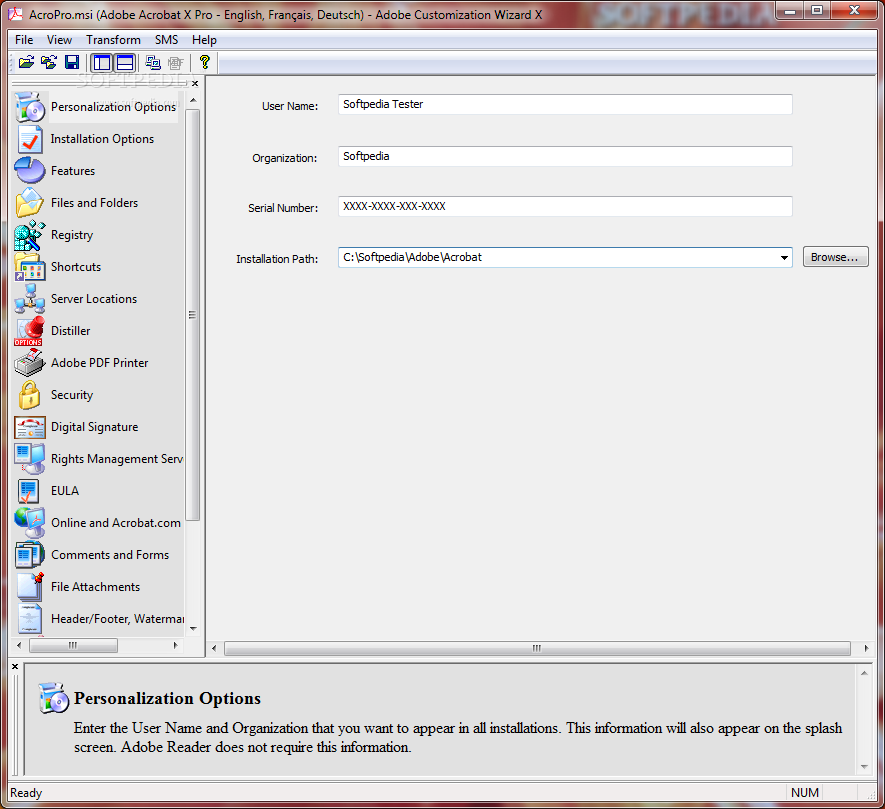Select the Digital Signature certificate icon
Image resolution: width=885 pixels, height=809 pixels.
(x=30, y=427)
